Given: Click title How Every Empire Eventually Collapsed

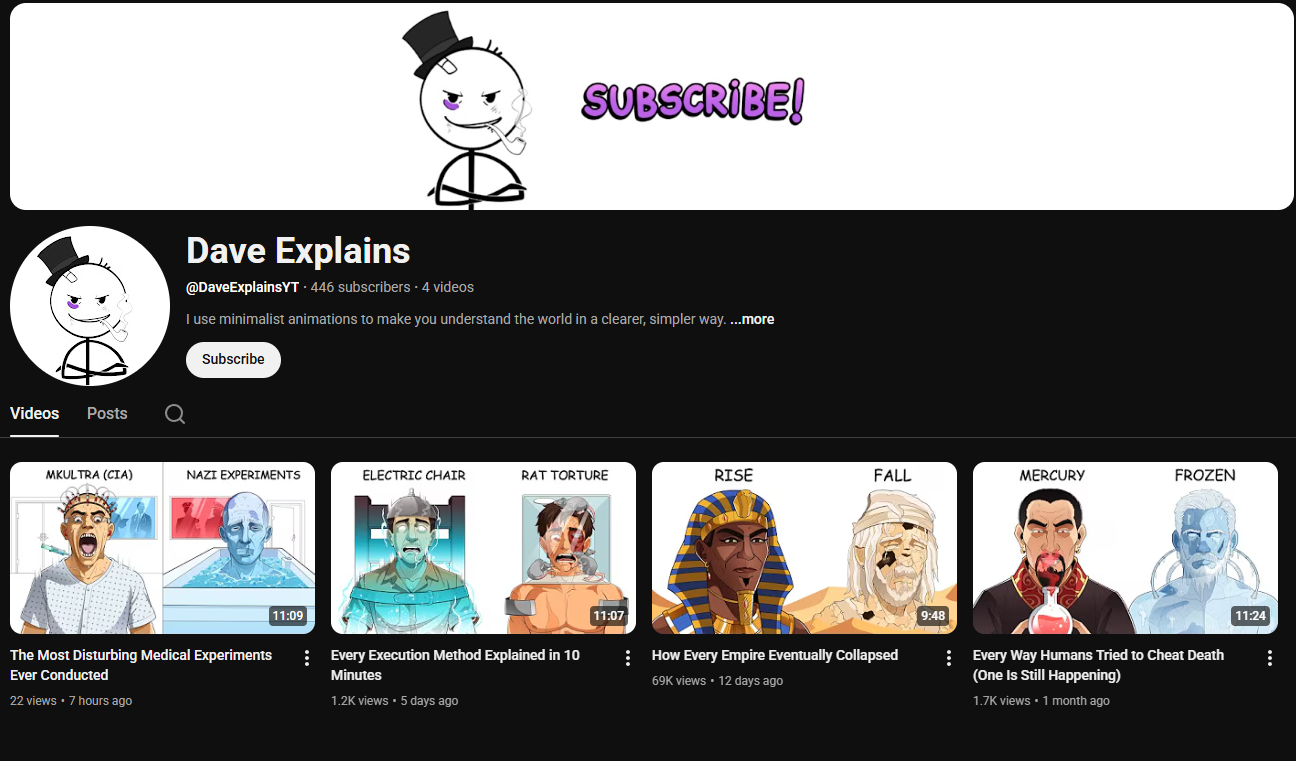Looking at the screenshot, I should pyautogui.click(x=775, y=655).
